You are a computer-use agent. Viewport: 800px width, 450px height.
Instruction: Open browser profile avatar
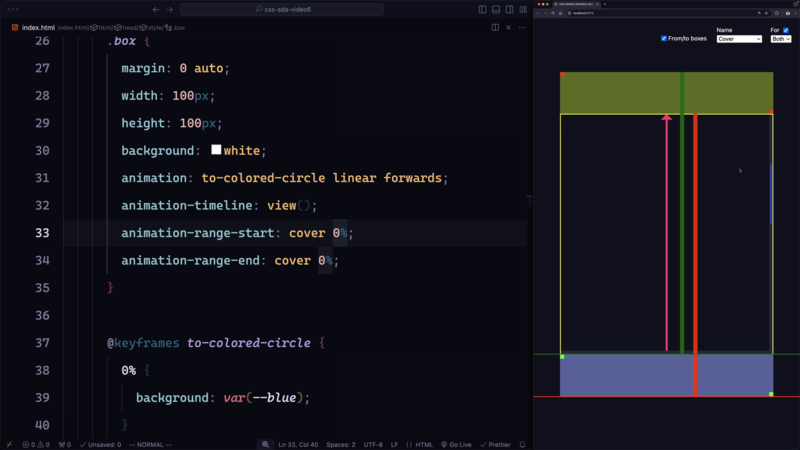[x=788, y=13]
